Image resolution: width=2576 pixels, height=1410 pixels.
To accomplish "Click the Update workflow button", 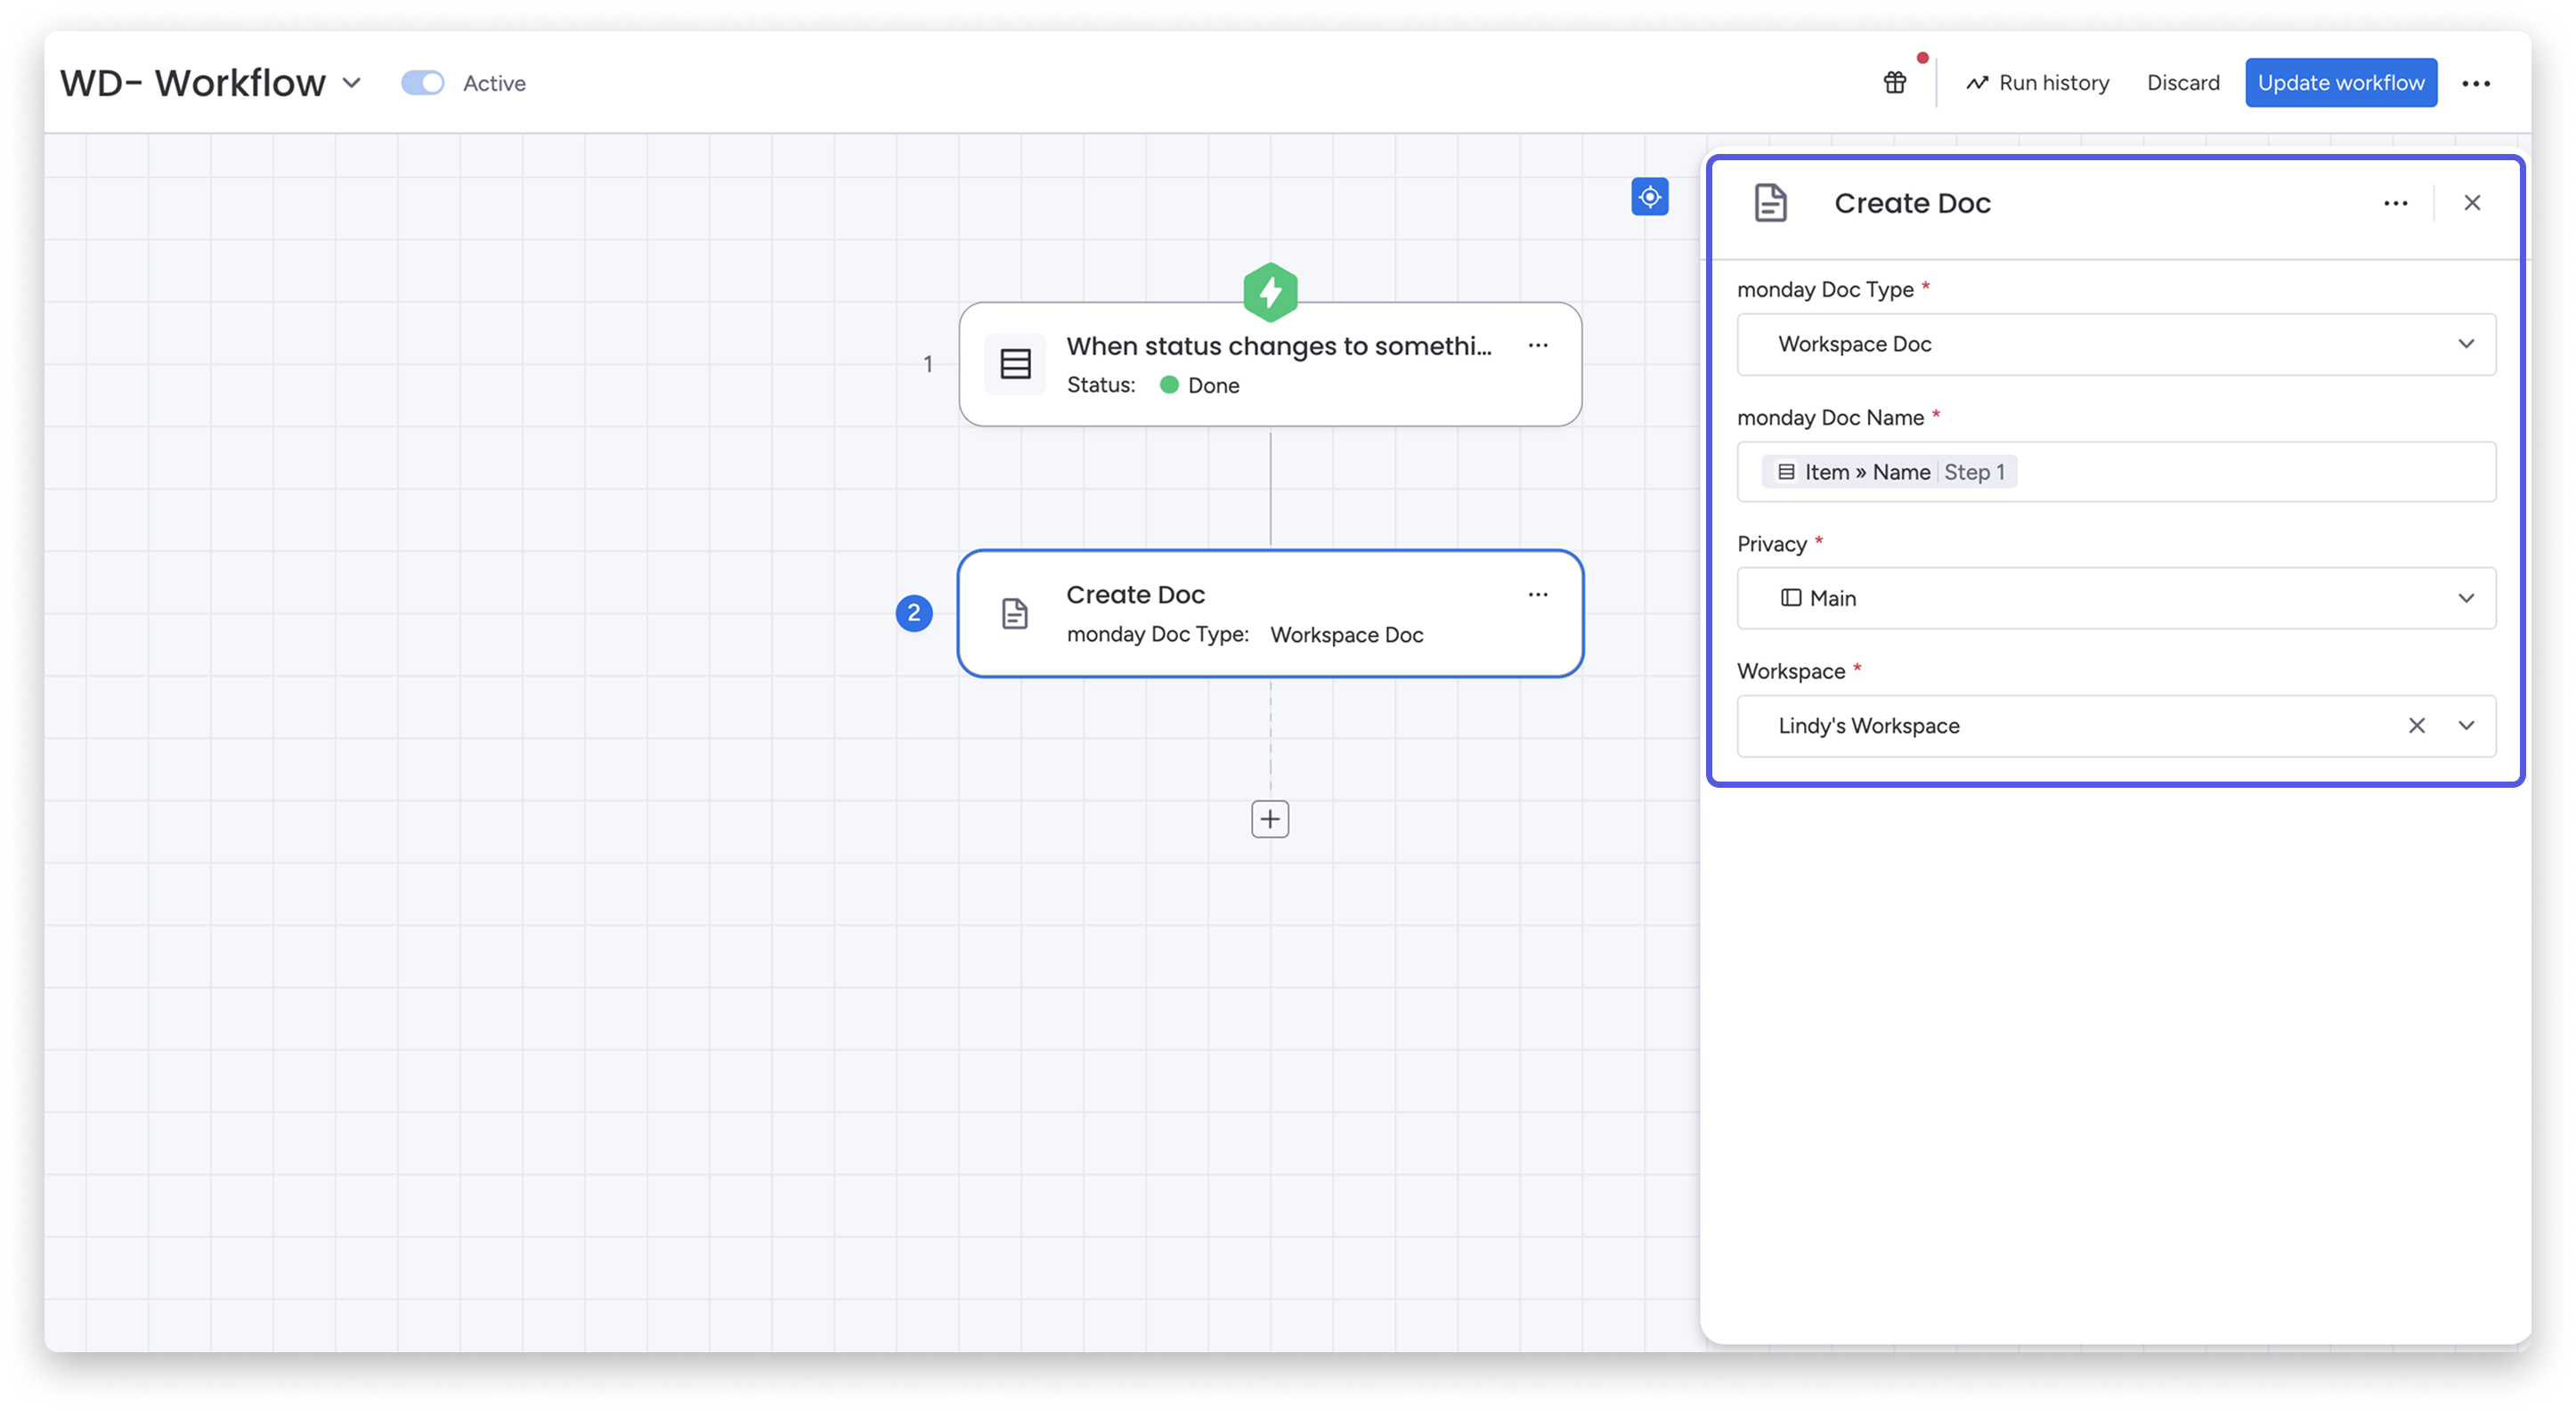I will (2340, 83).
